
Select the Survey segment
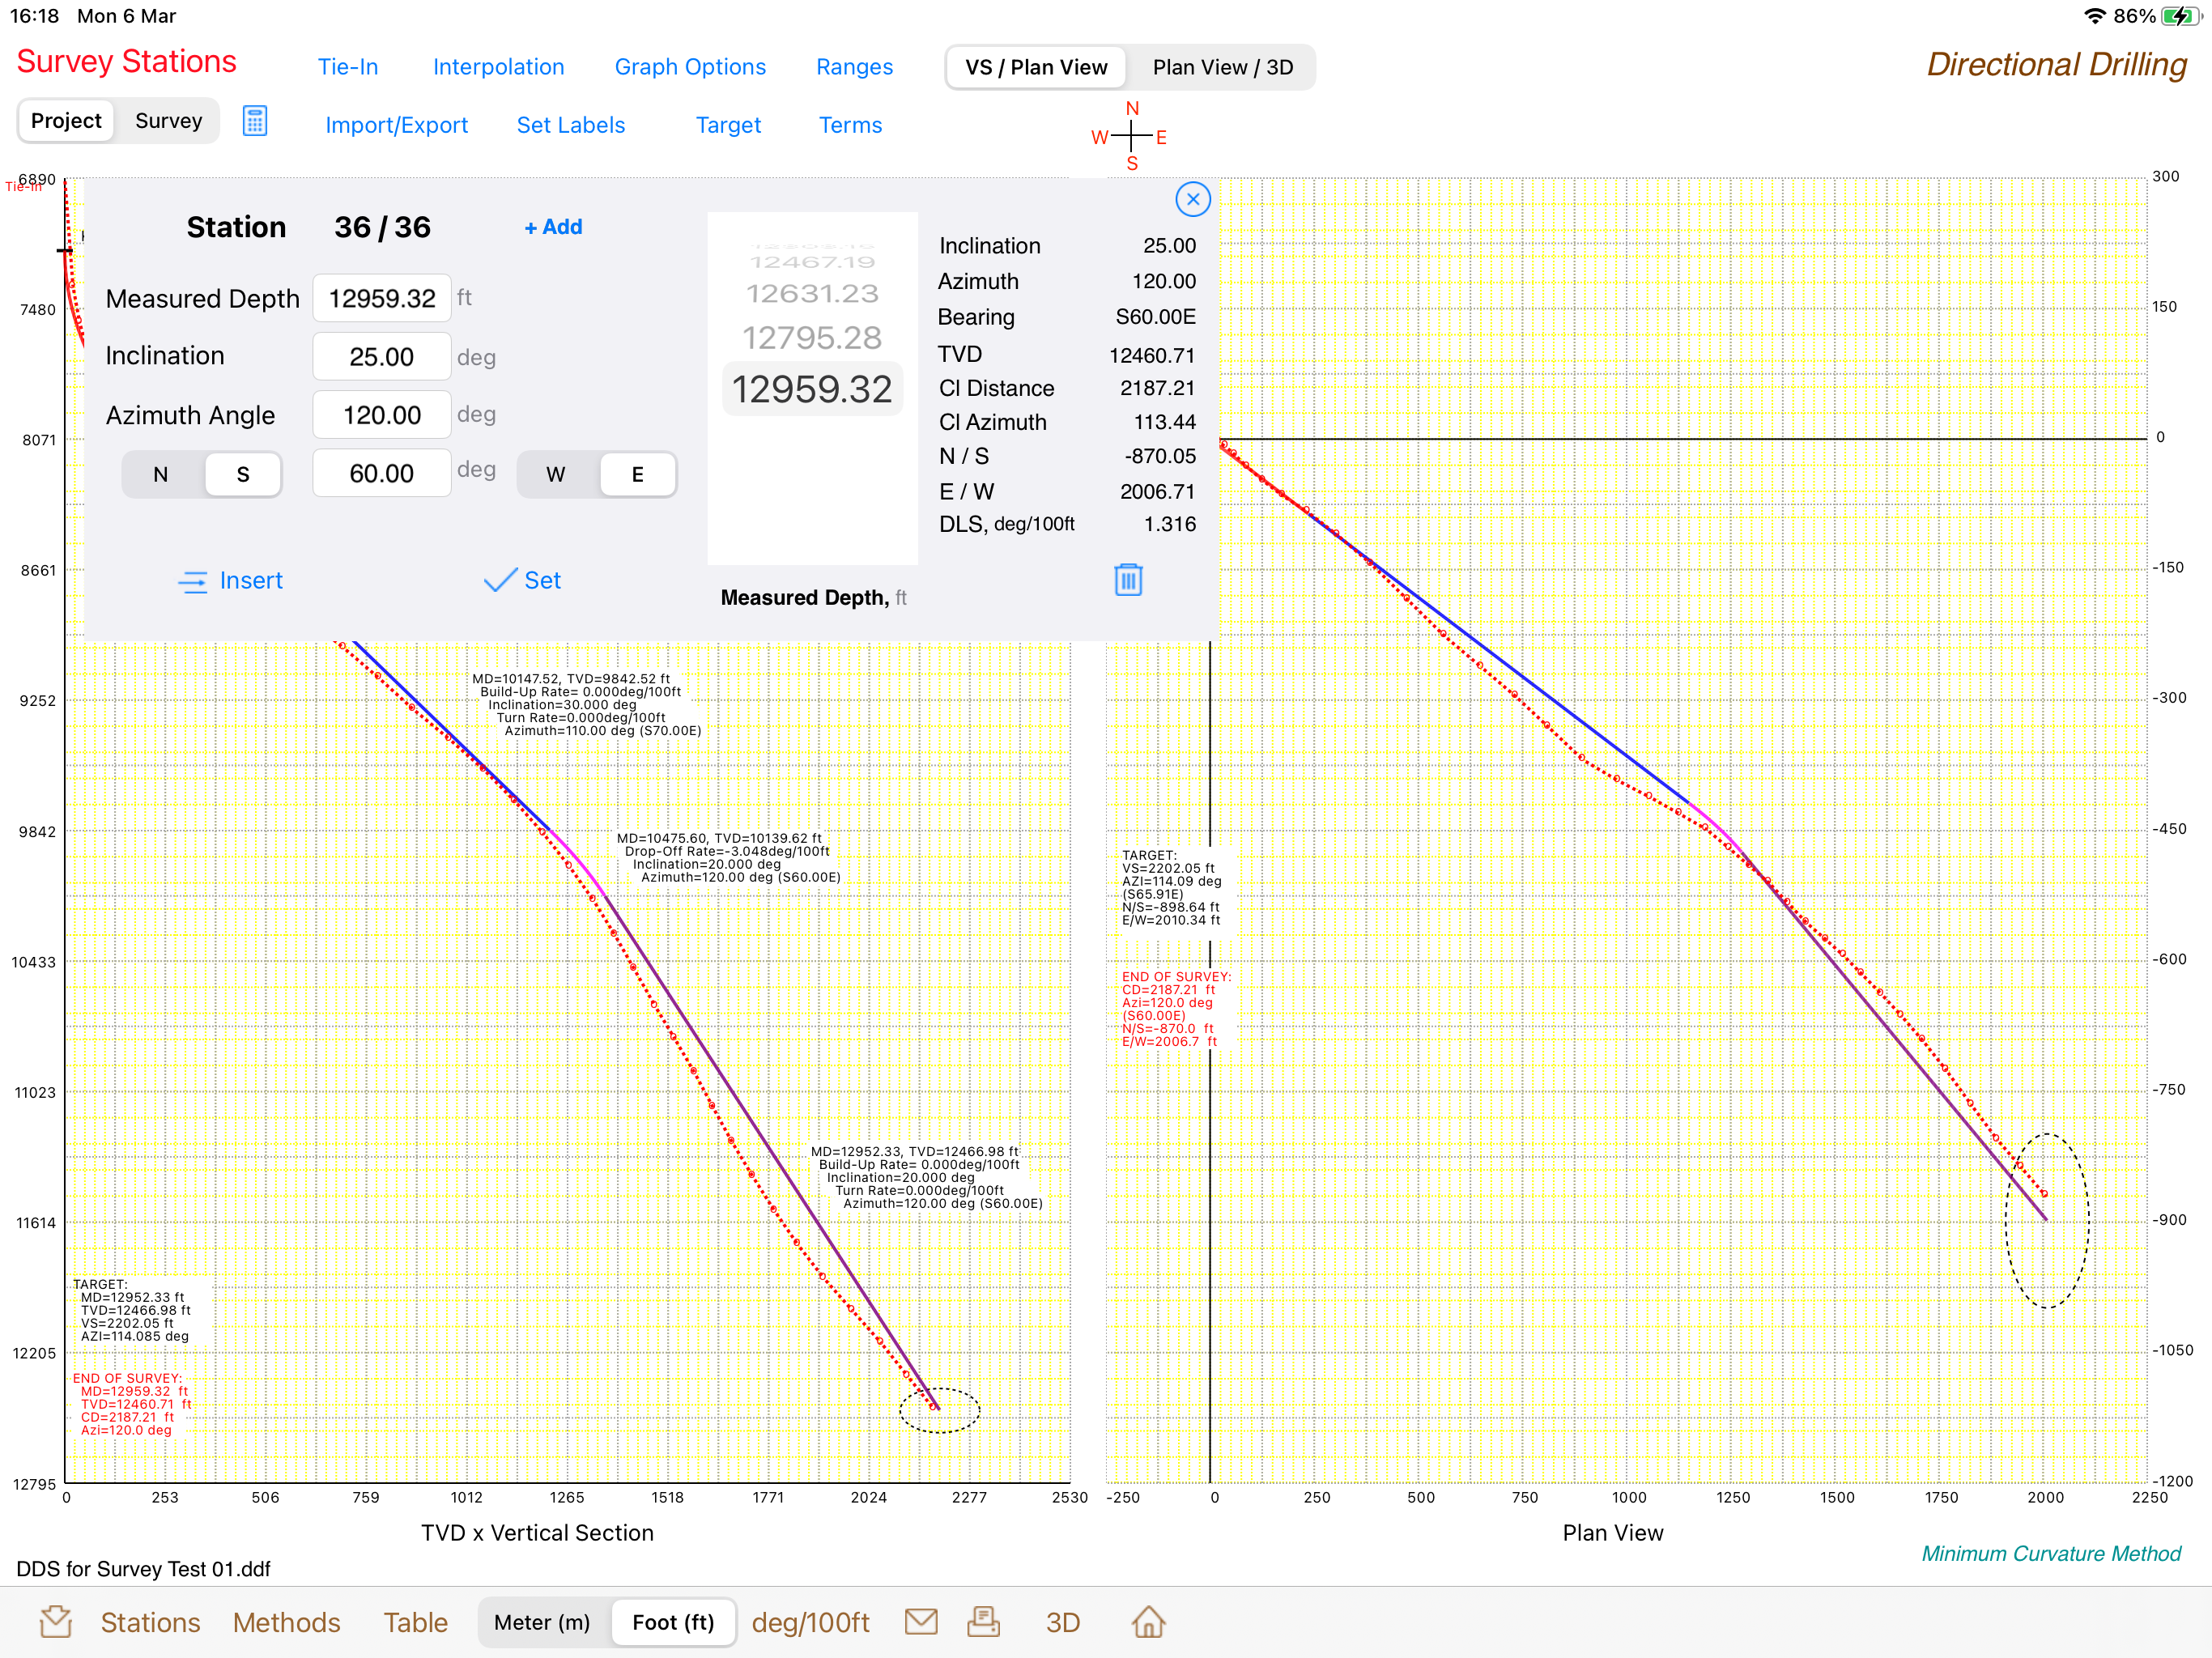click(x=168, y=121)
